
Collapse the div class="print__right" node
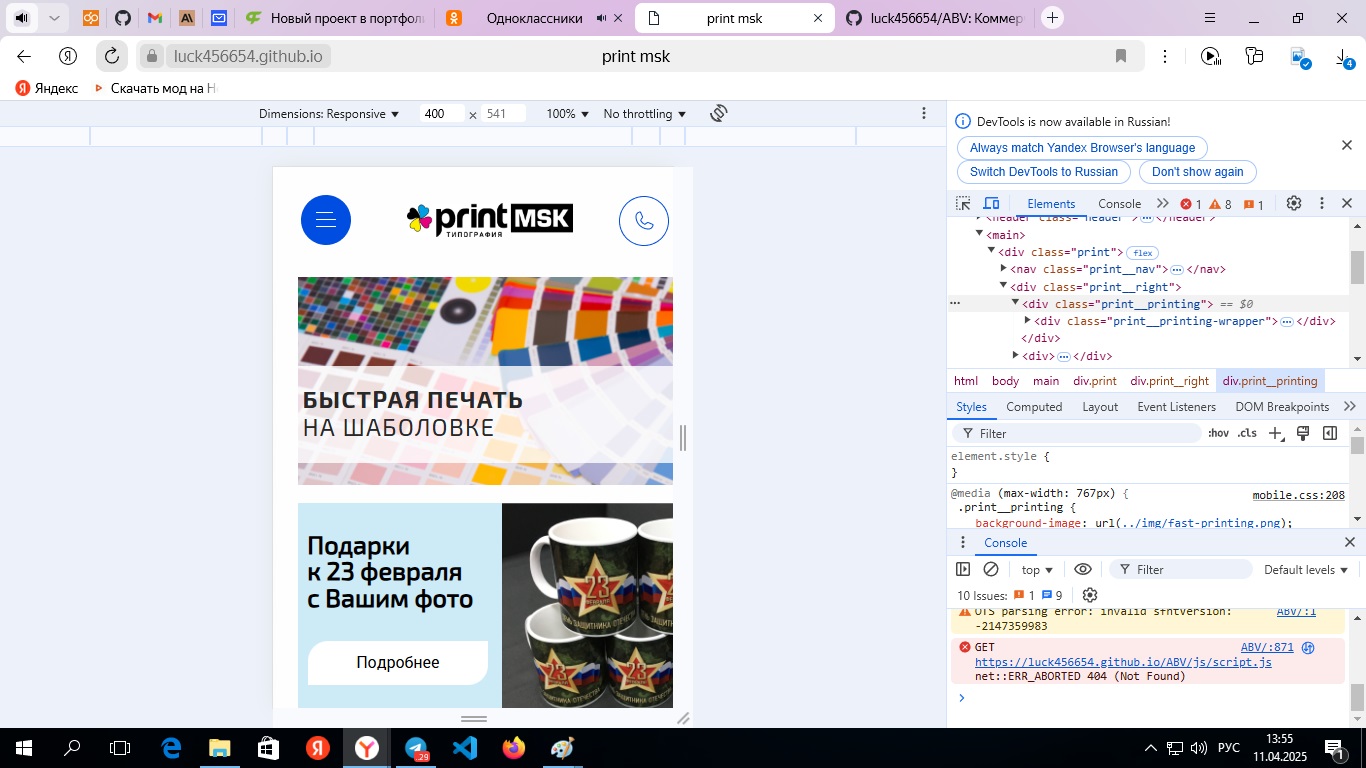(x=1004, y=287)
